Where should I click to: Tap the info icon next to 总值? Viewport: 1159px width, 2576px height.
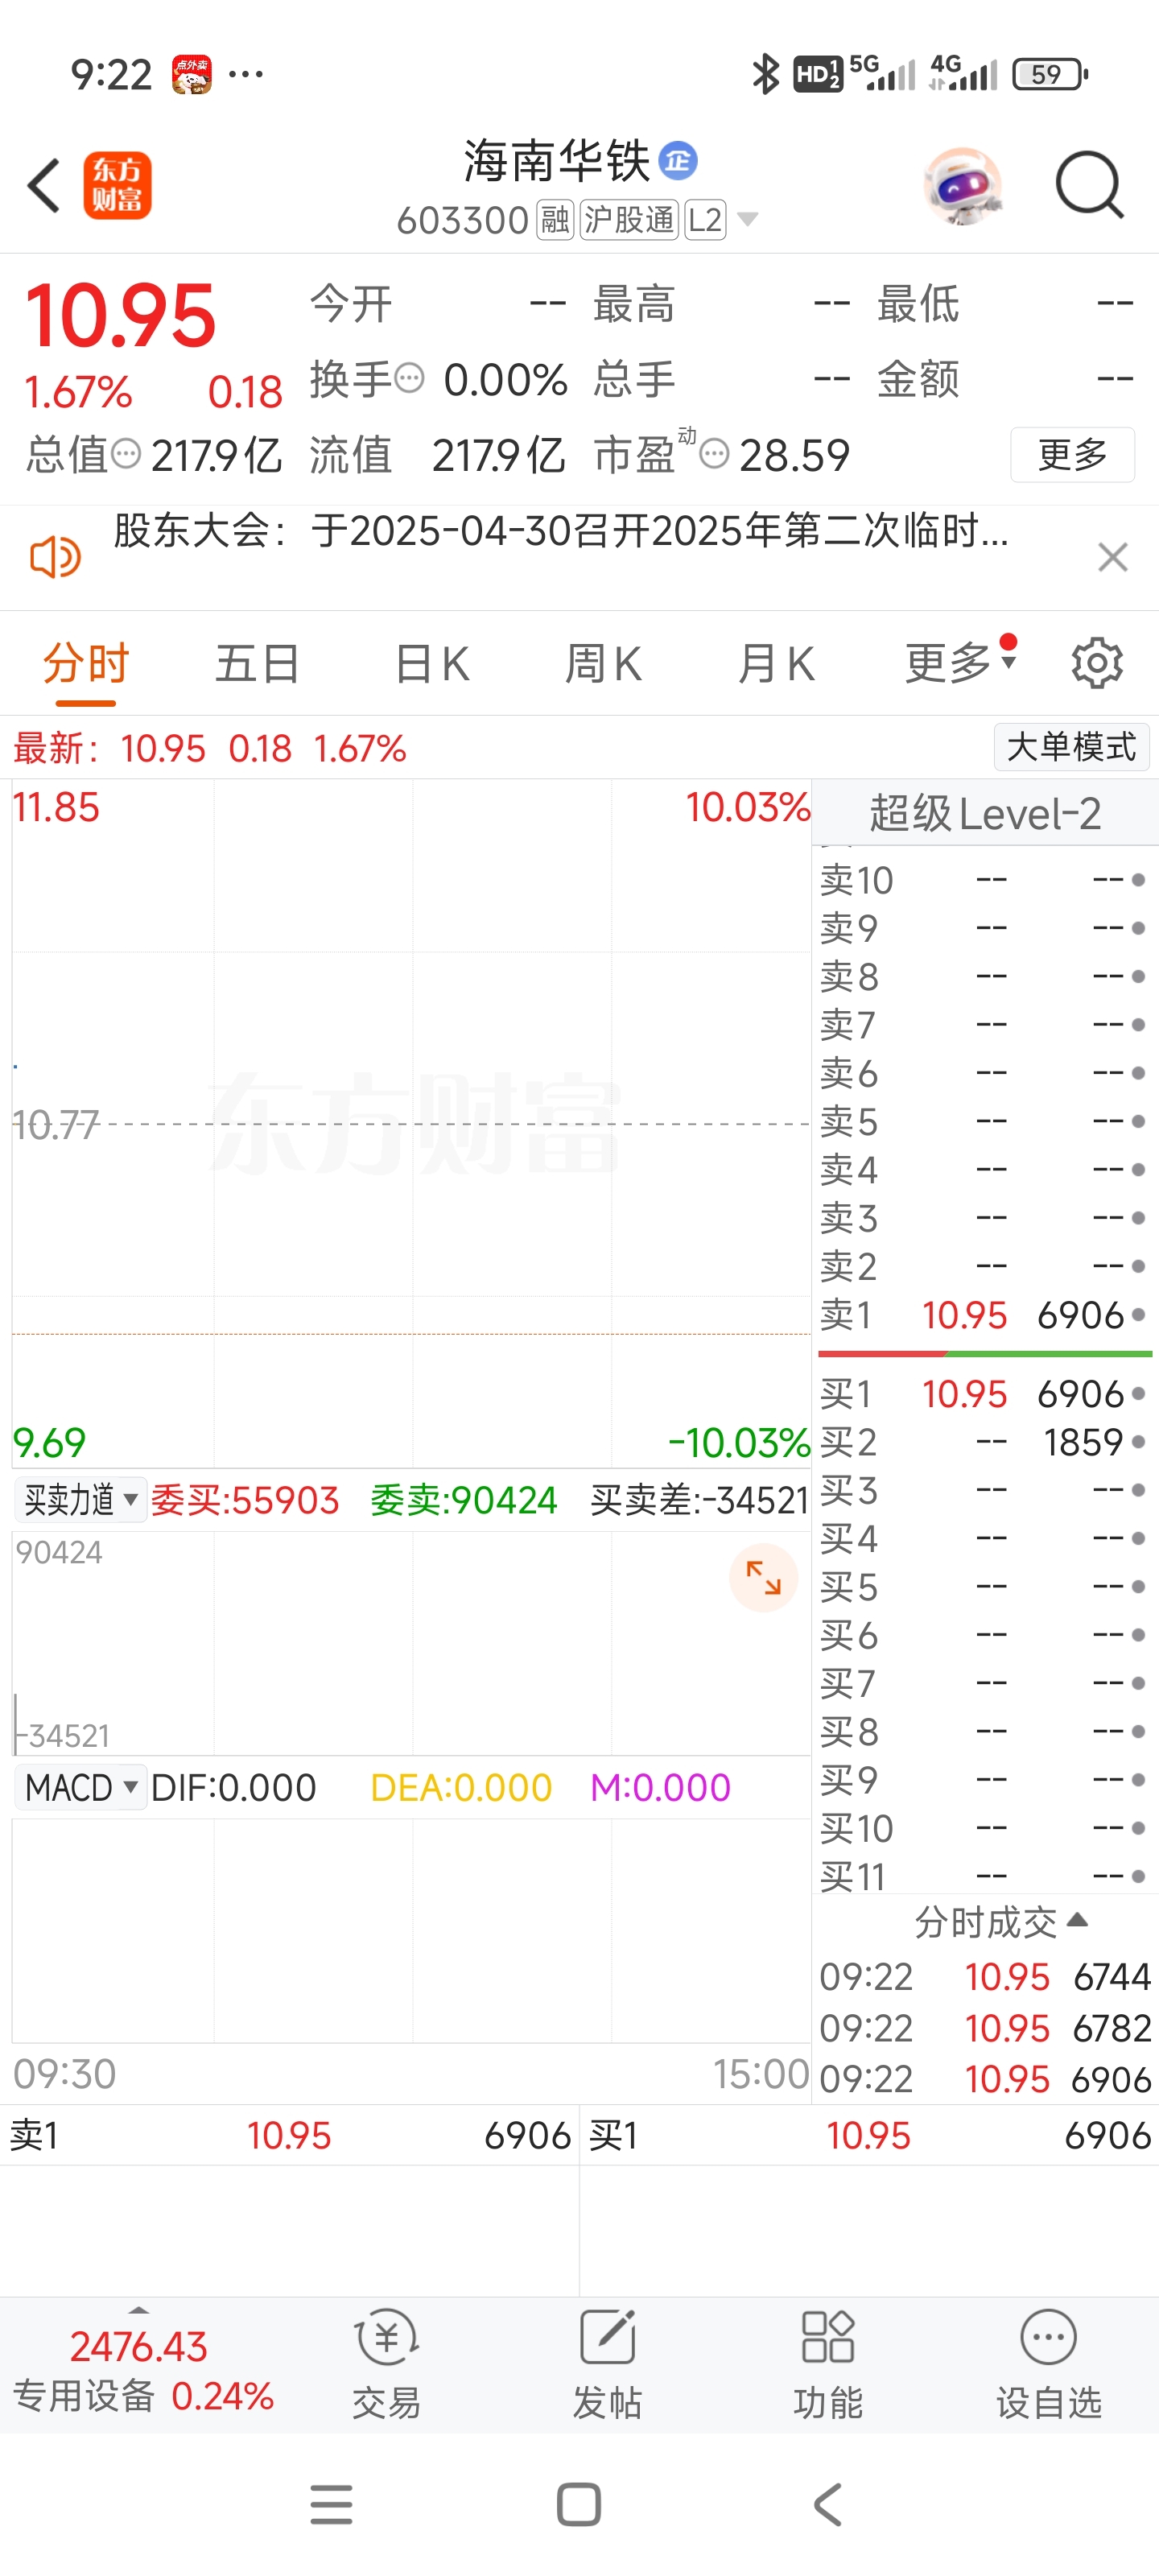(126, 454)
